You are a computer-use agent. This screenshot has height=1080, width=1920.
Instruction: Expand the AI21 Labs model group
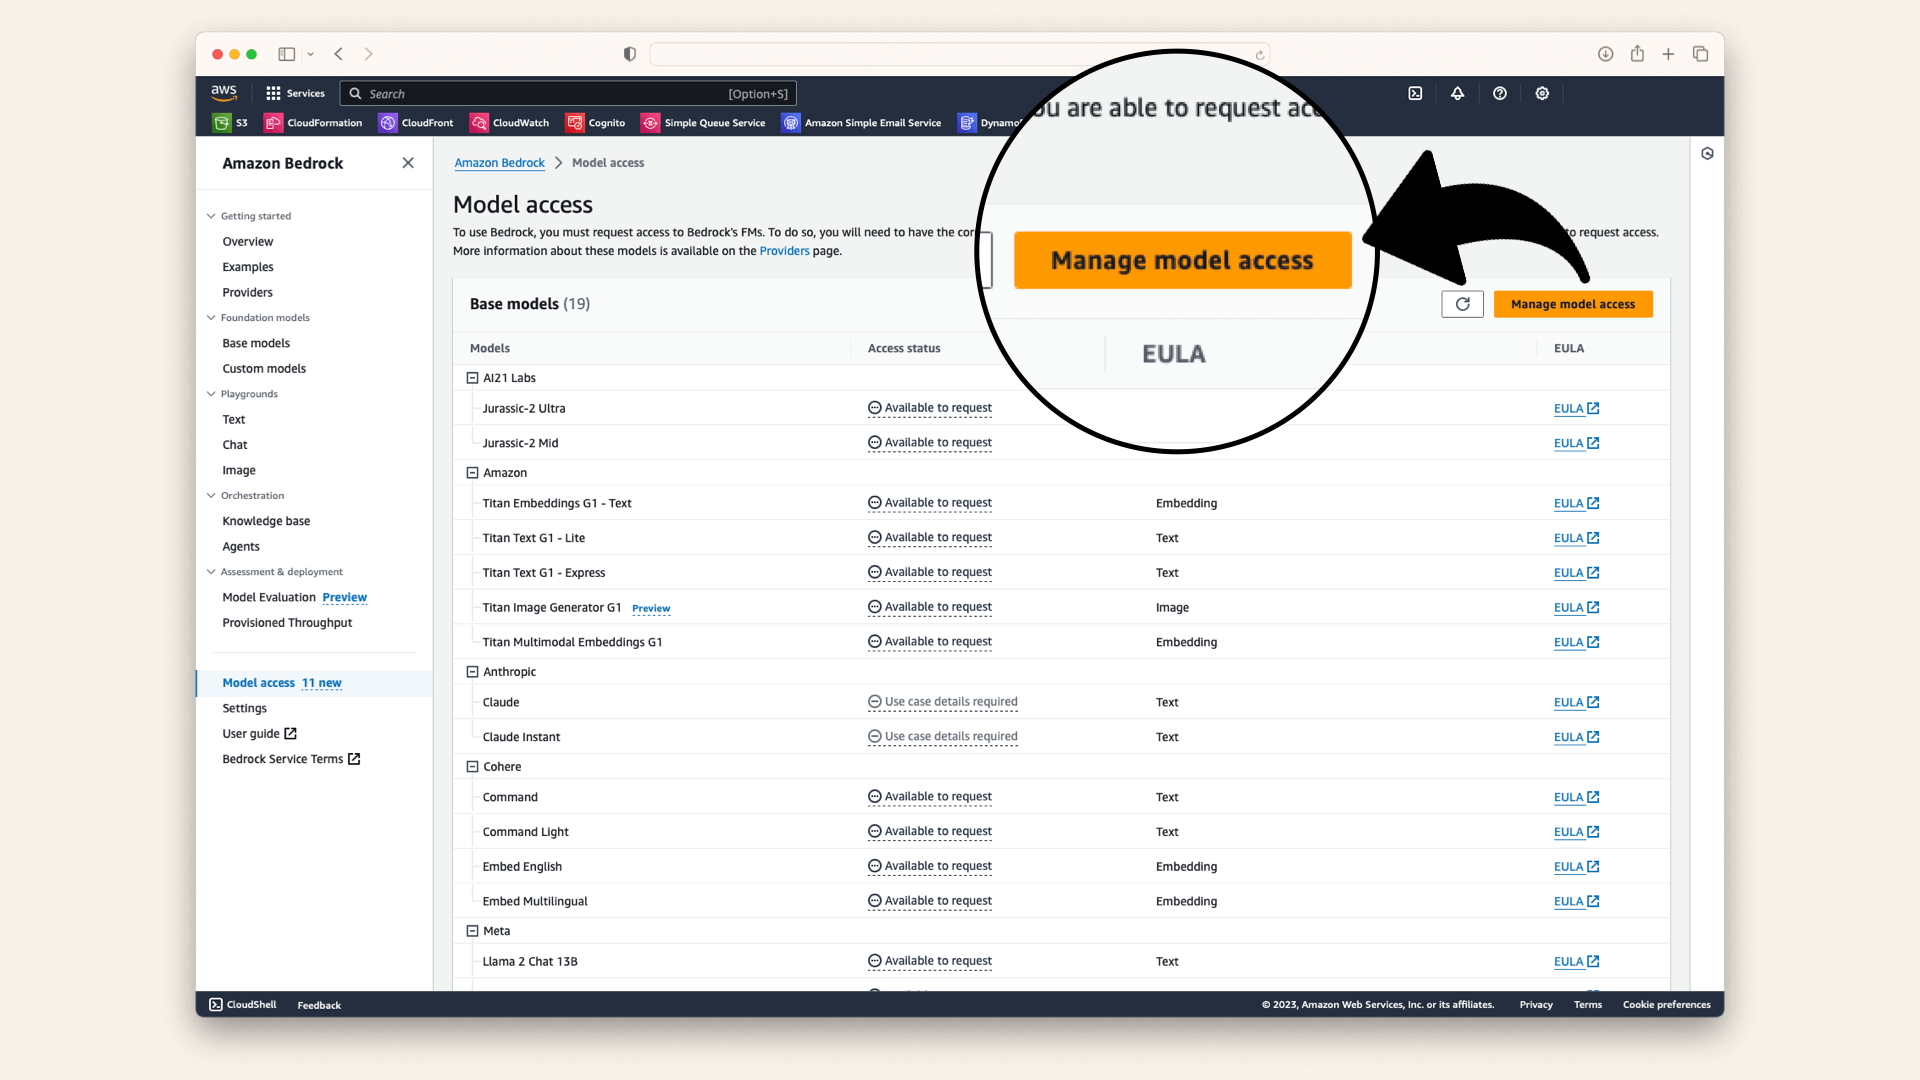472,377
